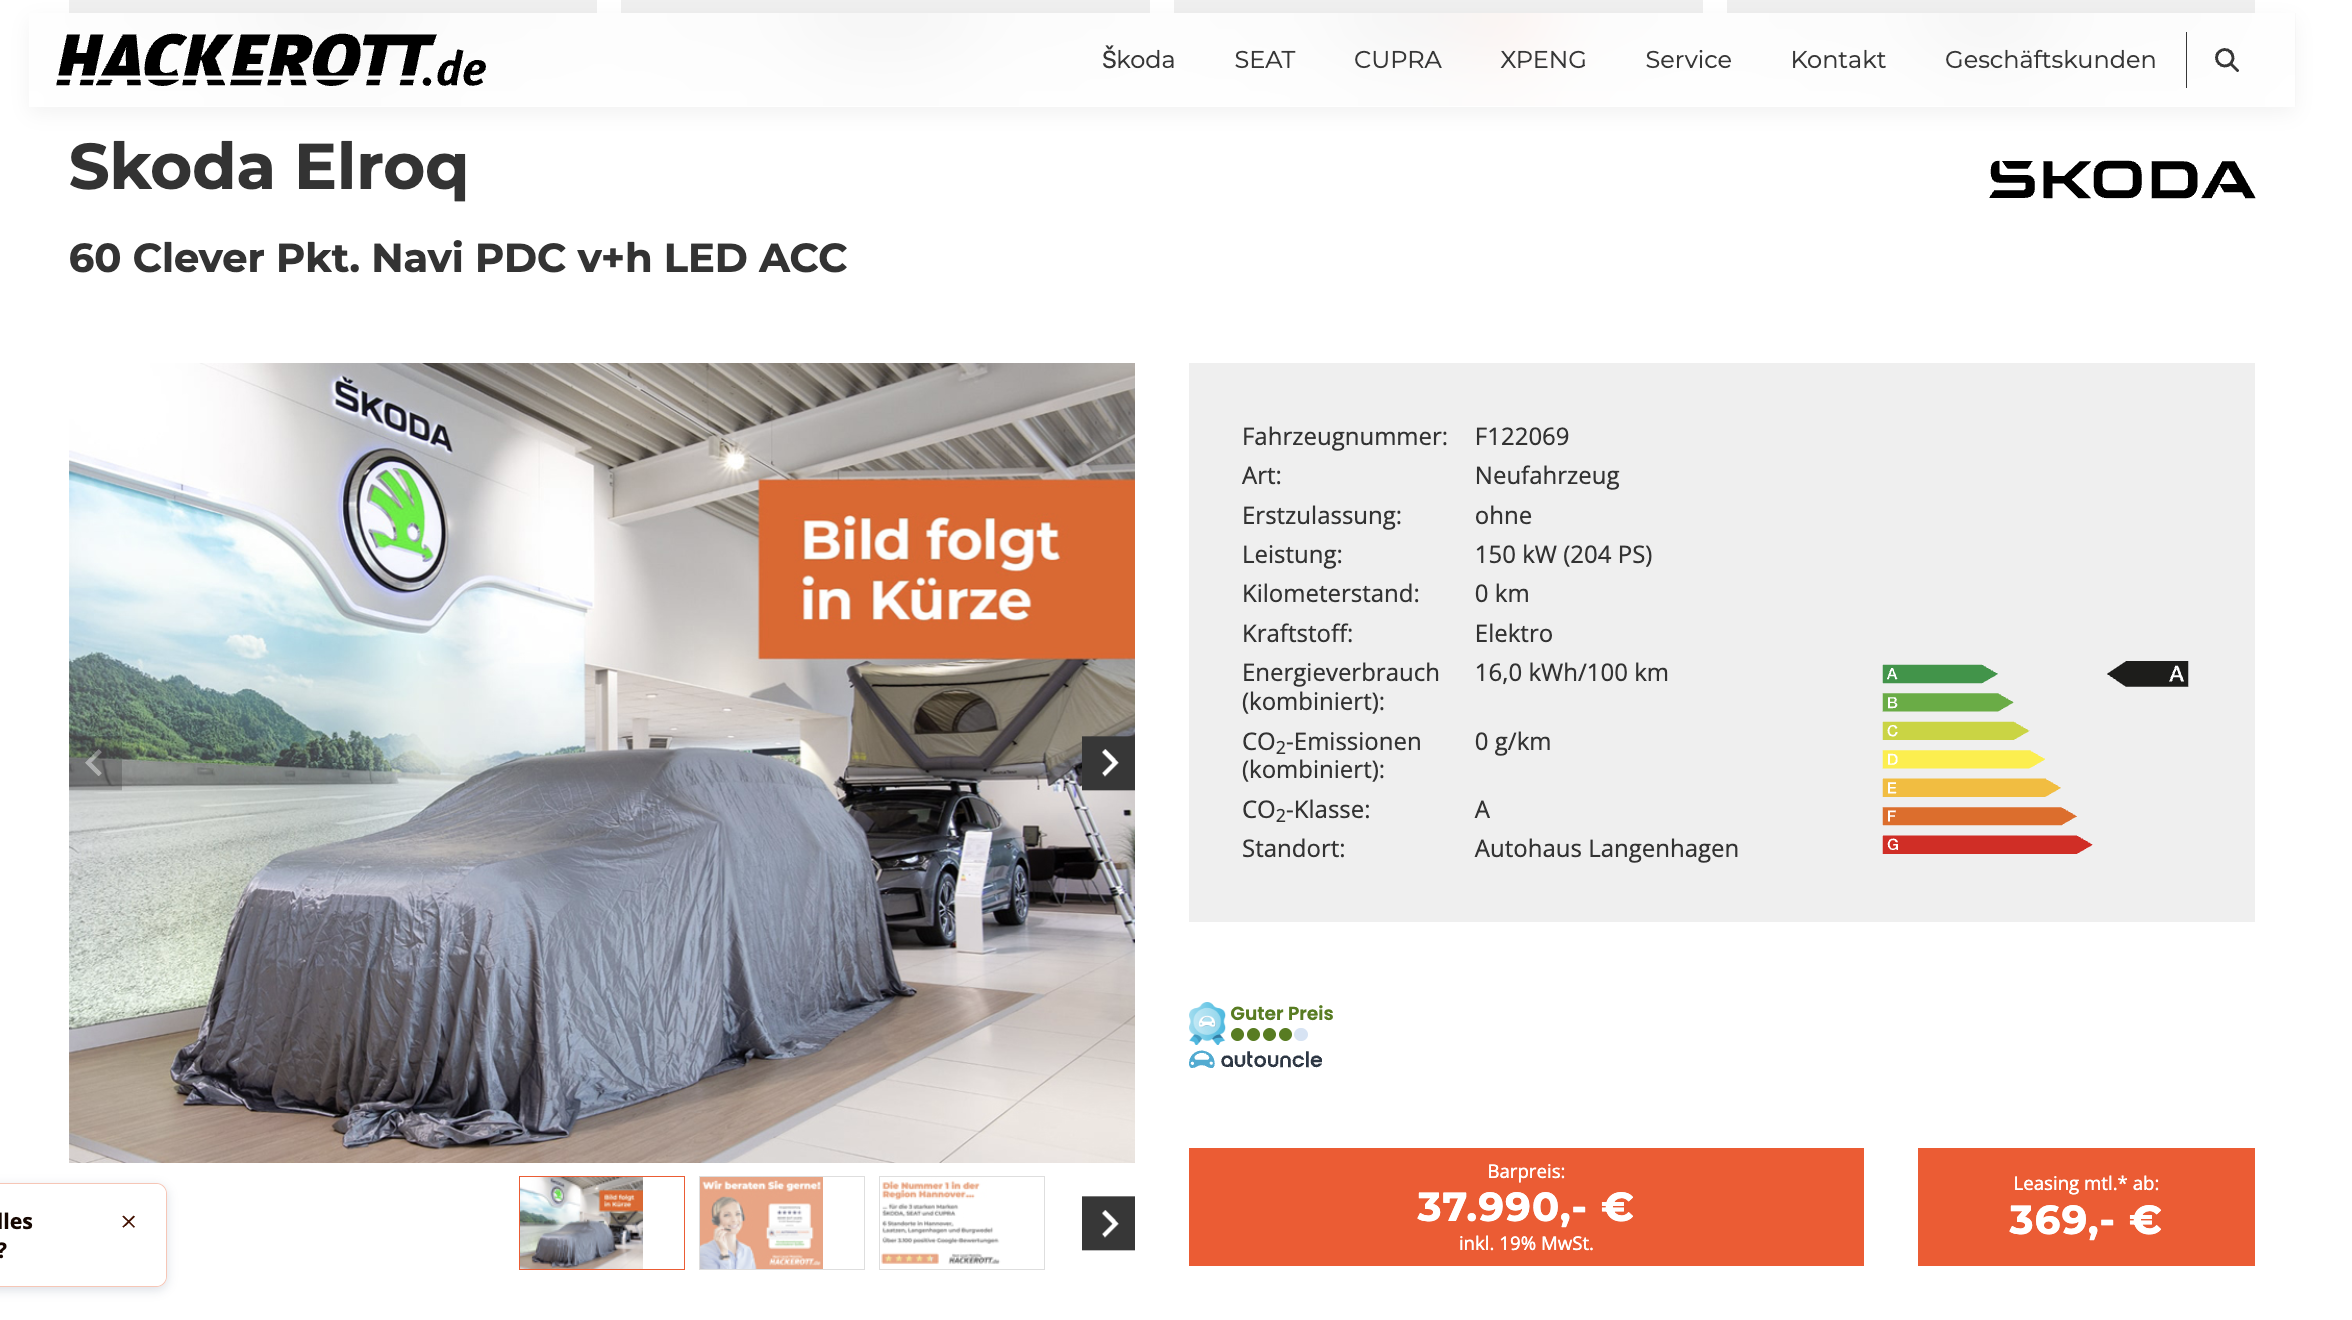
Task: Open the SEAT menu item
Action: pyautogui.click(x=1264, y=60)
